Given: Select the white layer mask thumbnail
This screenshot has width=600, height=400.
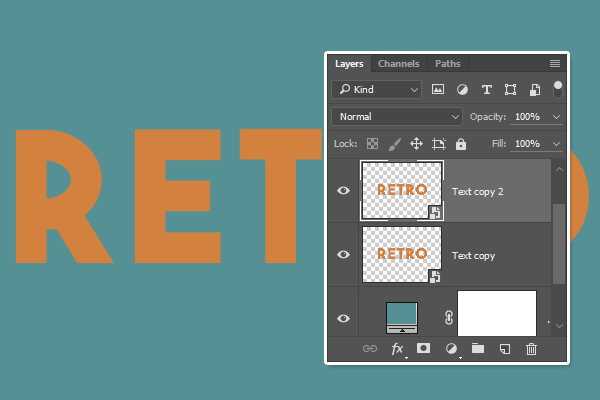Looking at the screenshot, I should click(497, 313).
